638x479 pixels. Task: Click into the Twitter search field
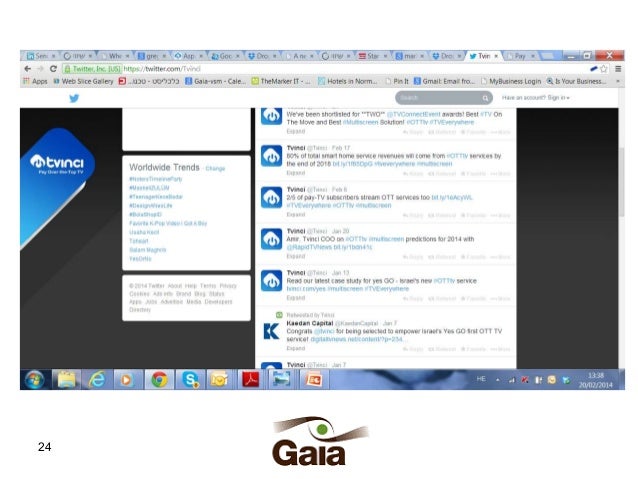tap(439, 98)
